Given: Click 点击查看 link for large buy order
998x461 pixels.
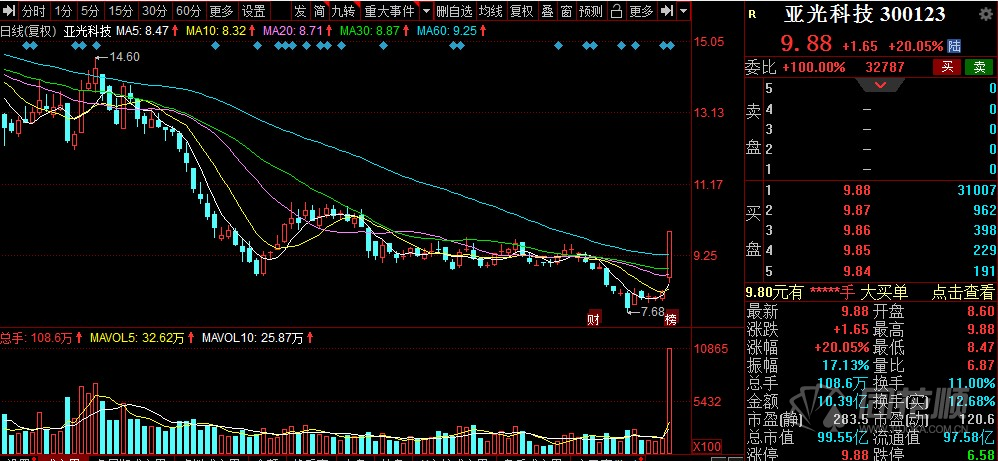Looking at the screenshot, I should click(x=964, y=292).
